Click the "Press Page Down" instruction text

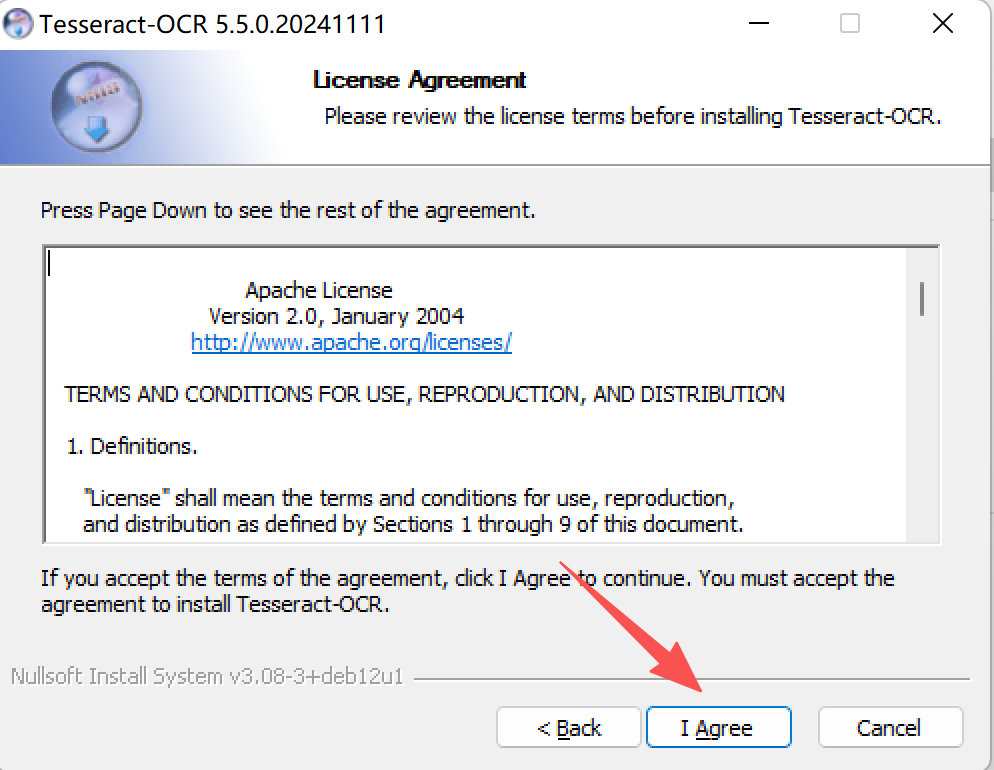[x=288, y=211]
